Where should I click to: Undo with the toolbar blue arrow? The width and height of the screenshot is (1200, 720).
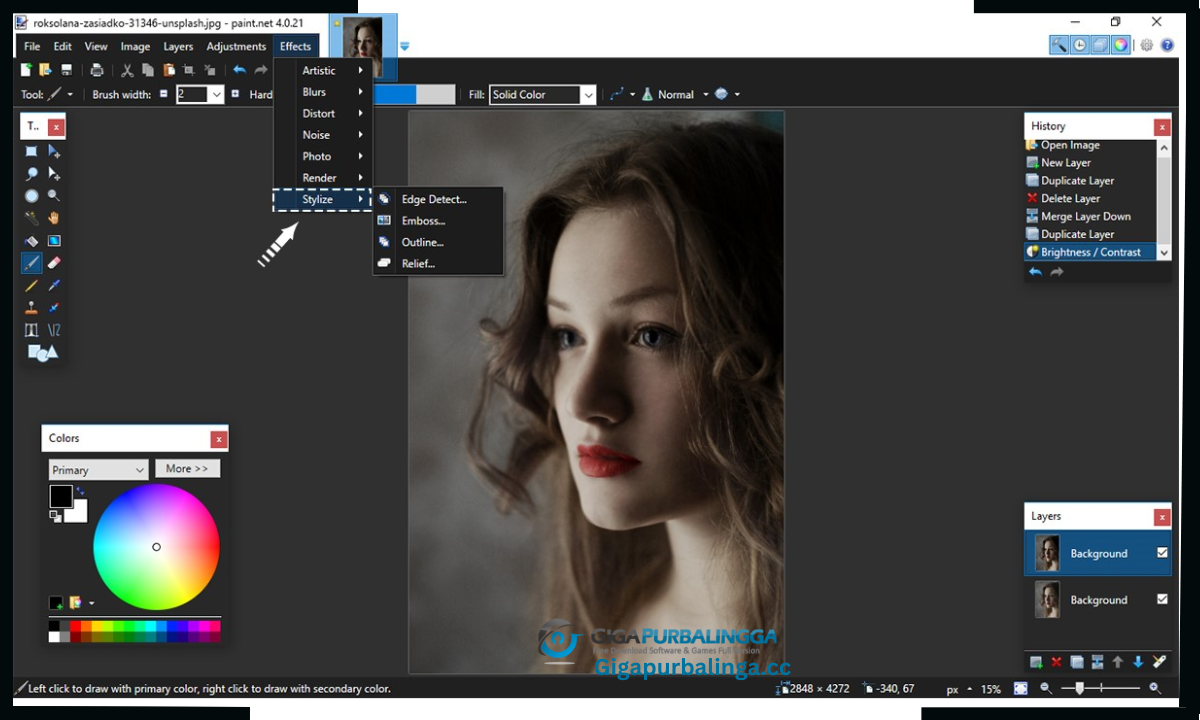tap(239, 70)
